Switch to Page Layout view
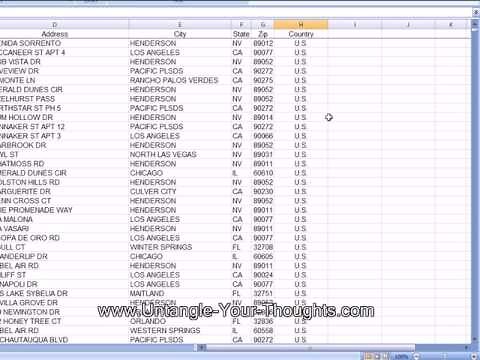 tap(378, 356)
